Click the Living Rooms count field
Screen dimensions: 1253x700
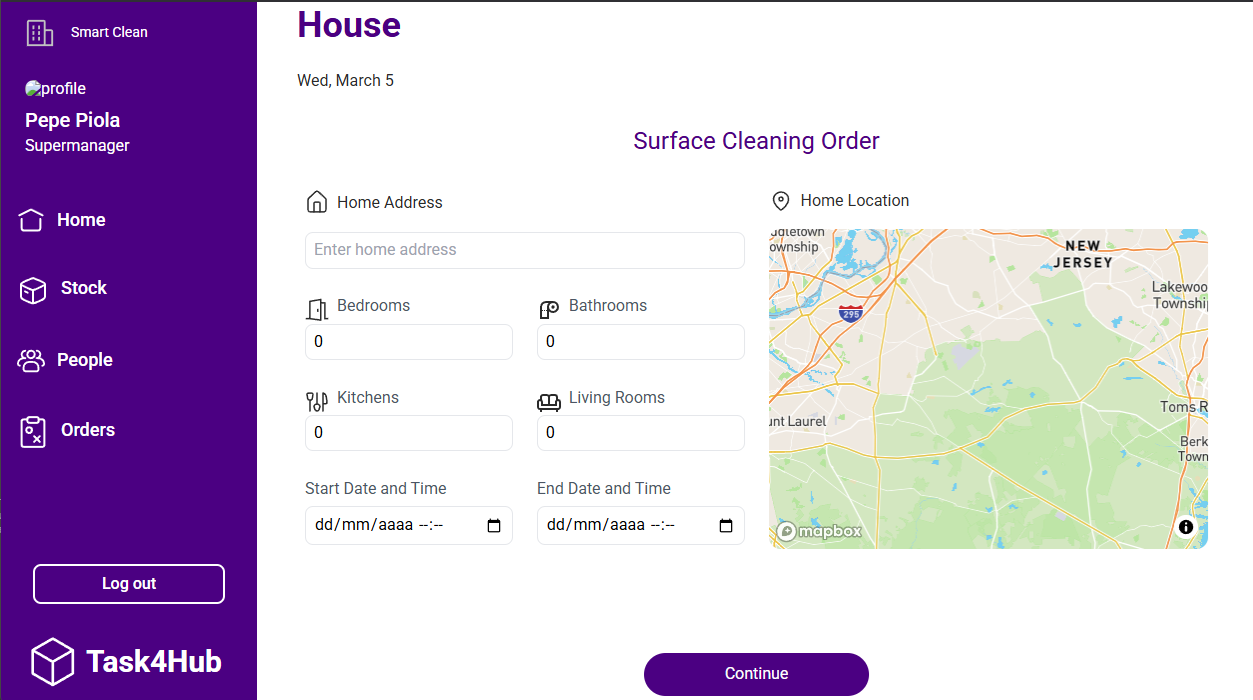tap(640, 433)
